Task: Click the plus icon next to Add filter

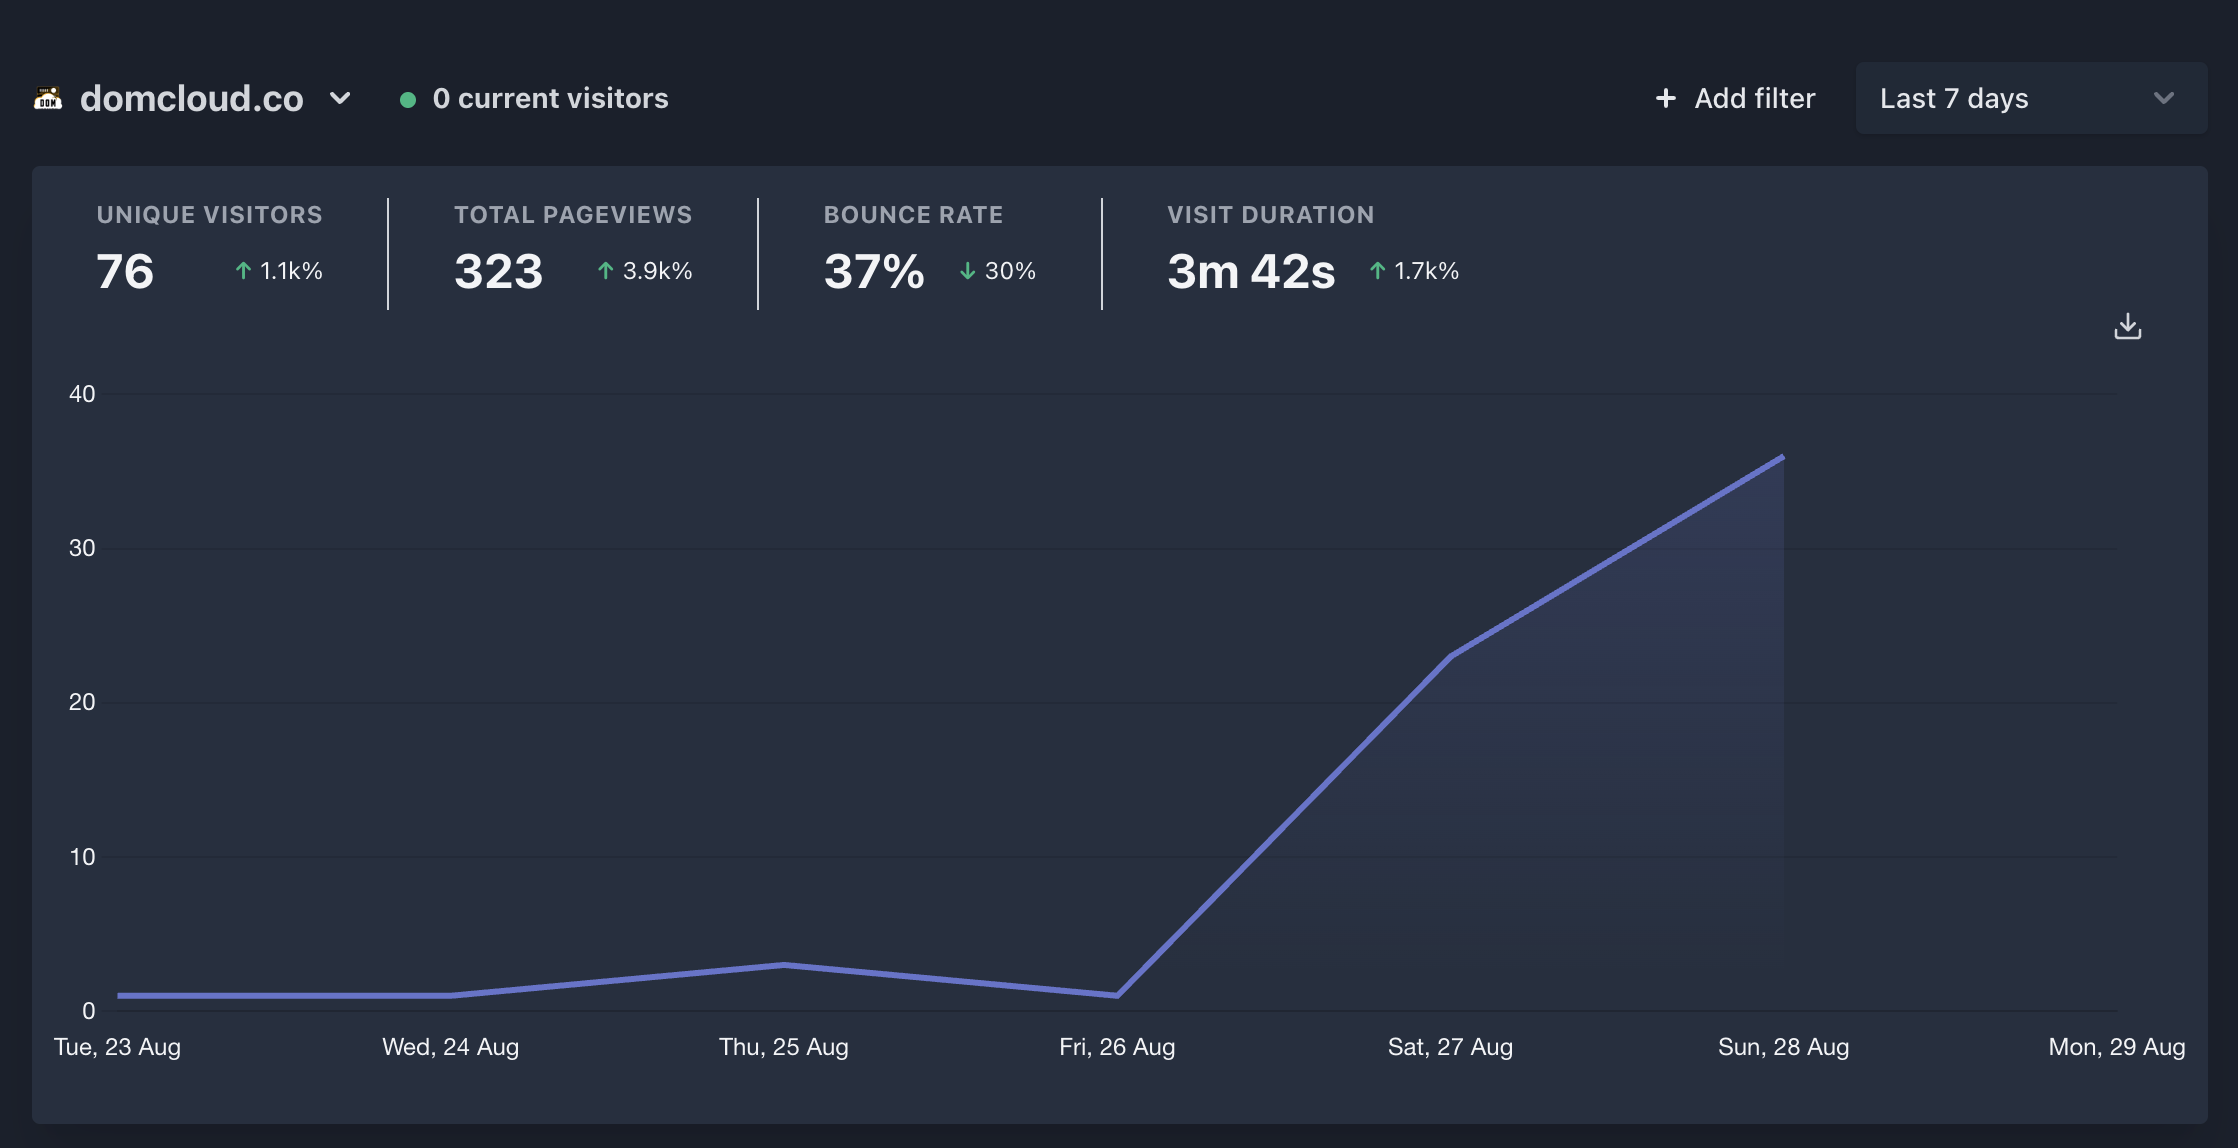Action: tap(1664, 98)
